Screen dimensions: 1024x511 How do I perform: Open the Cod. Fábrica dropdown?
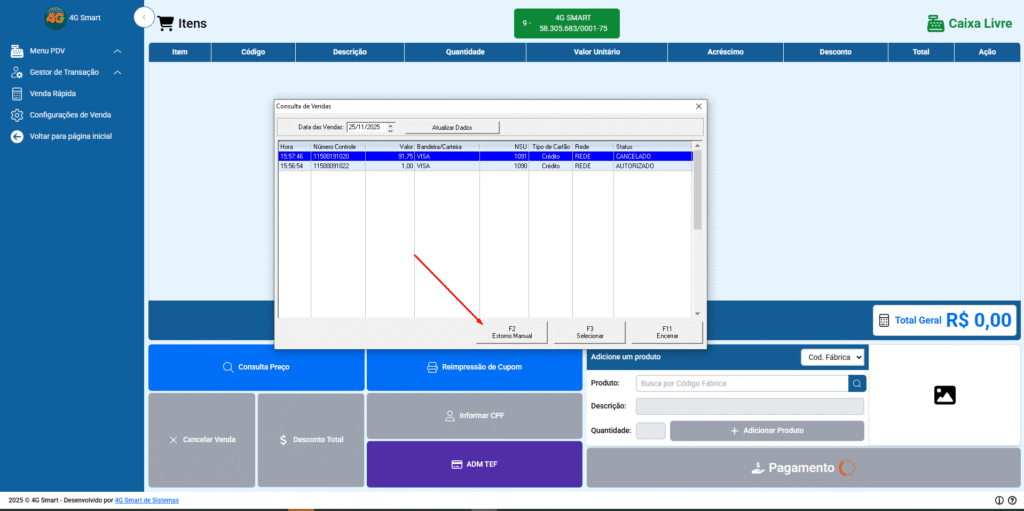pos(832,357)
